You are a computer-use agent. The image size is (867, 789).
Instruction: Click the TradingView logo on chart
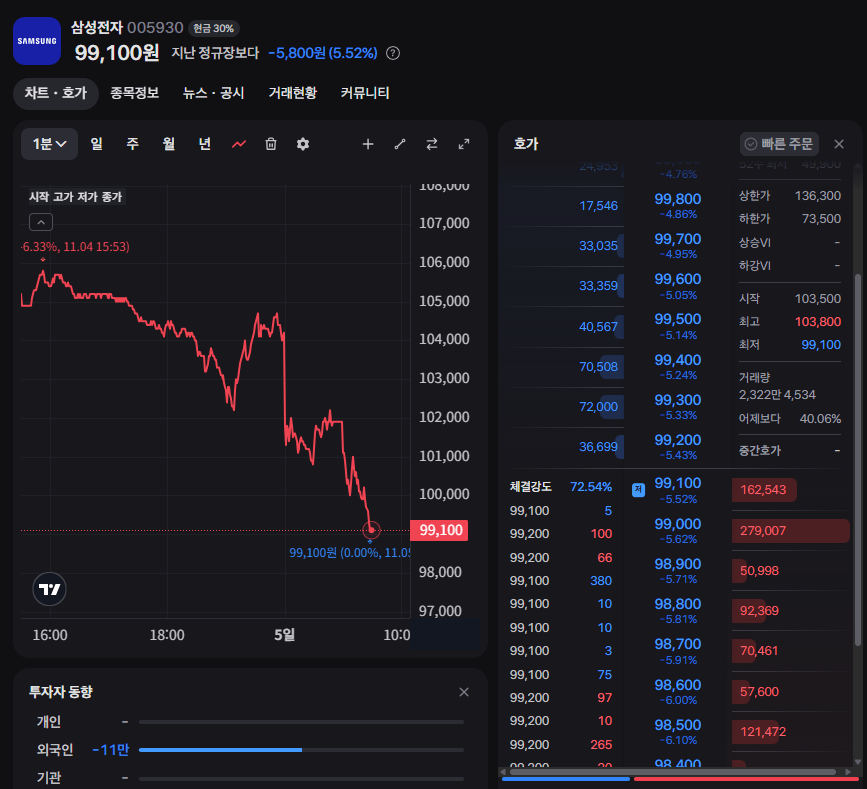coord(49,590)
